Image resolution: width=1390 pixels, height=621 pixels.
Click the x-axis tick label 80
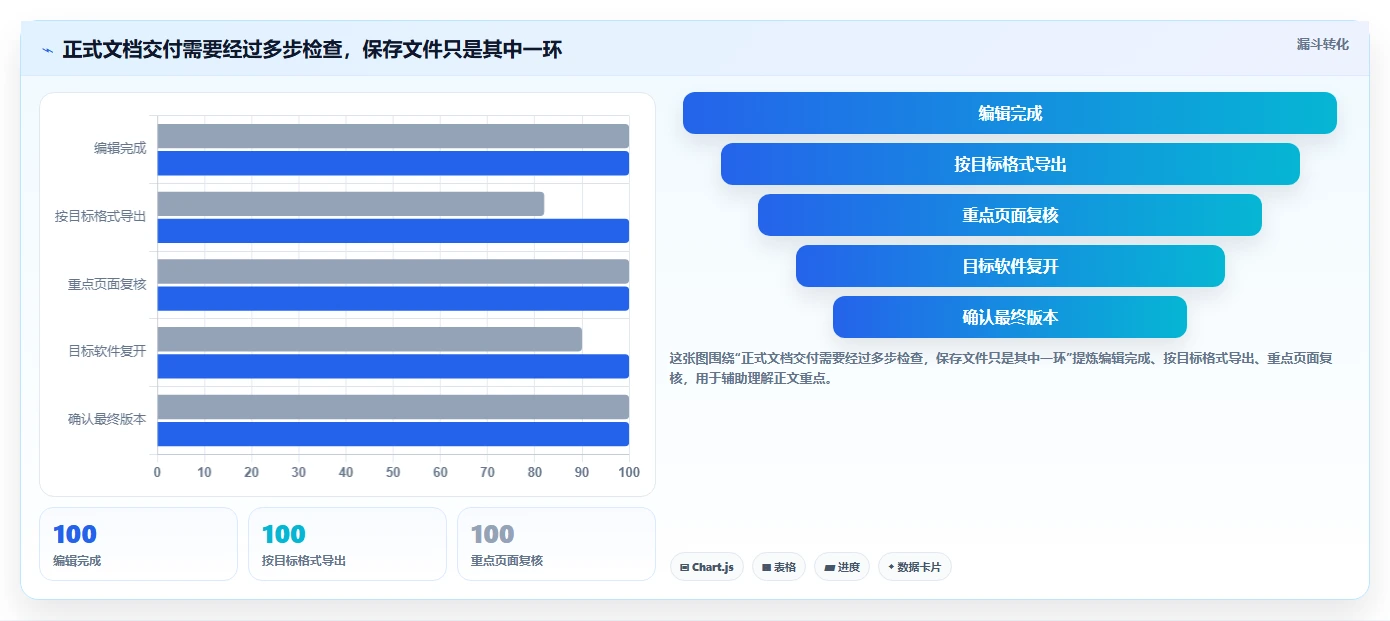535,472
